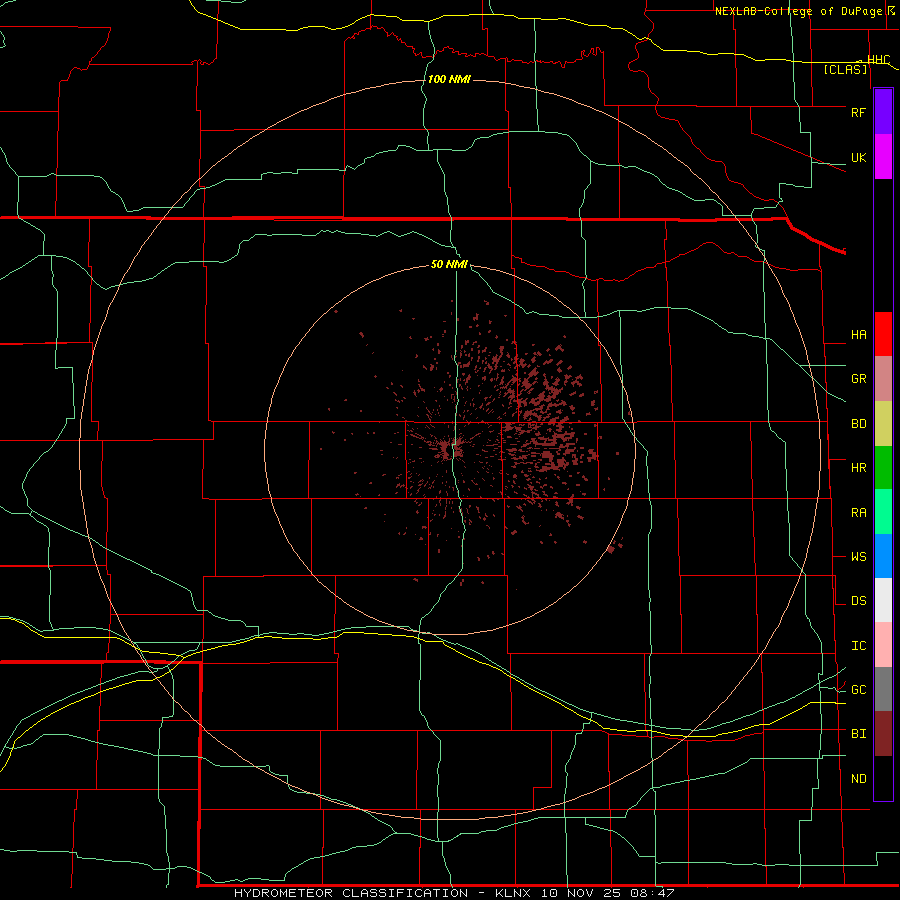Click the HHC product label
The width and height of the screenshot is (900, 900).
[879, 60]
